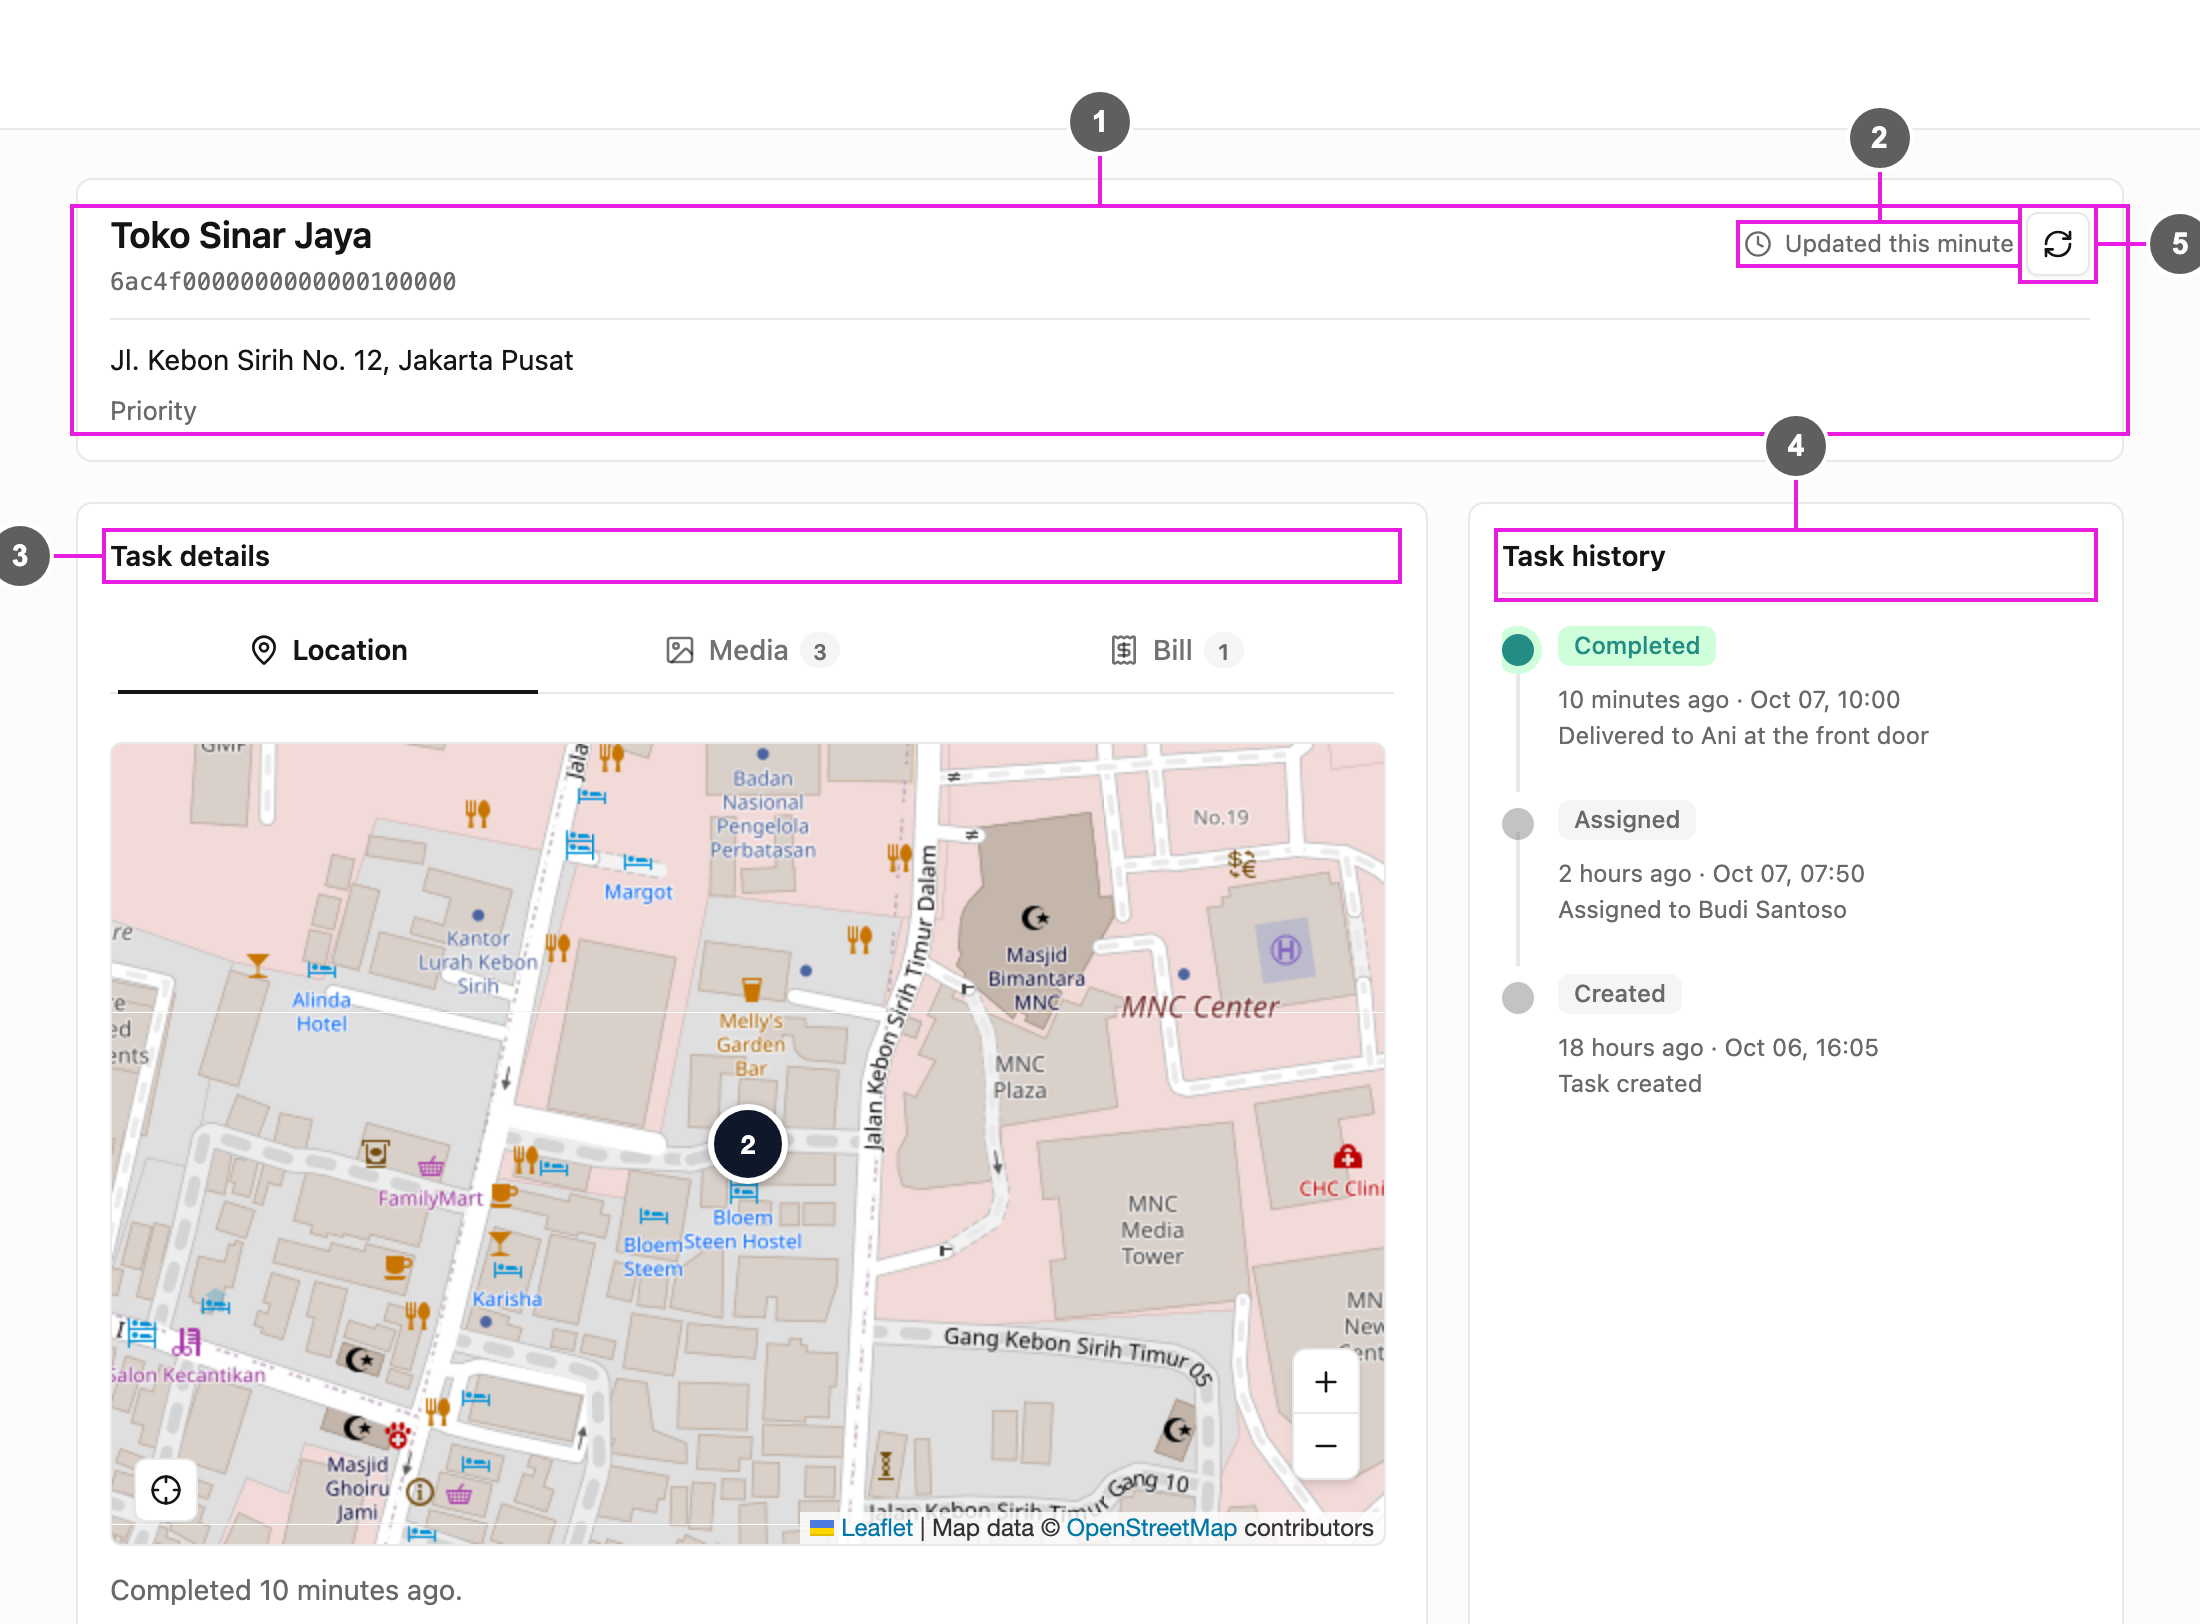The image size is (2200, 1624).
Task: Click the CHC Clinic red marker on map
Action: [x=1347, y=1157]
